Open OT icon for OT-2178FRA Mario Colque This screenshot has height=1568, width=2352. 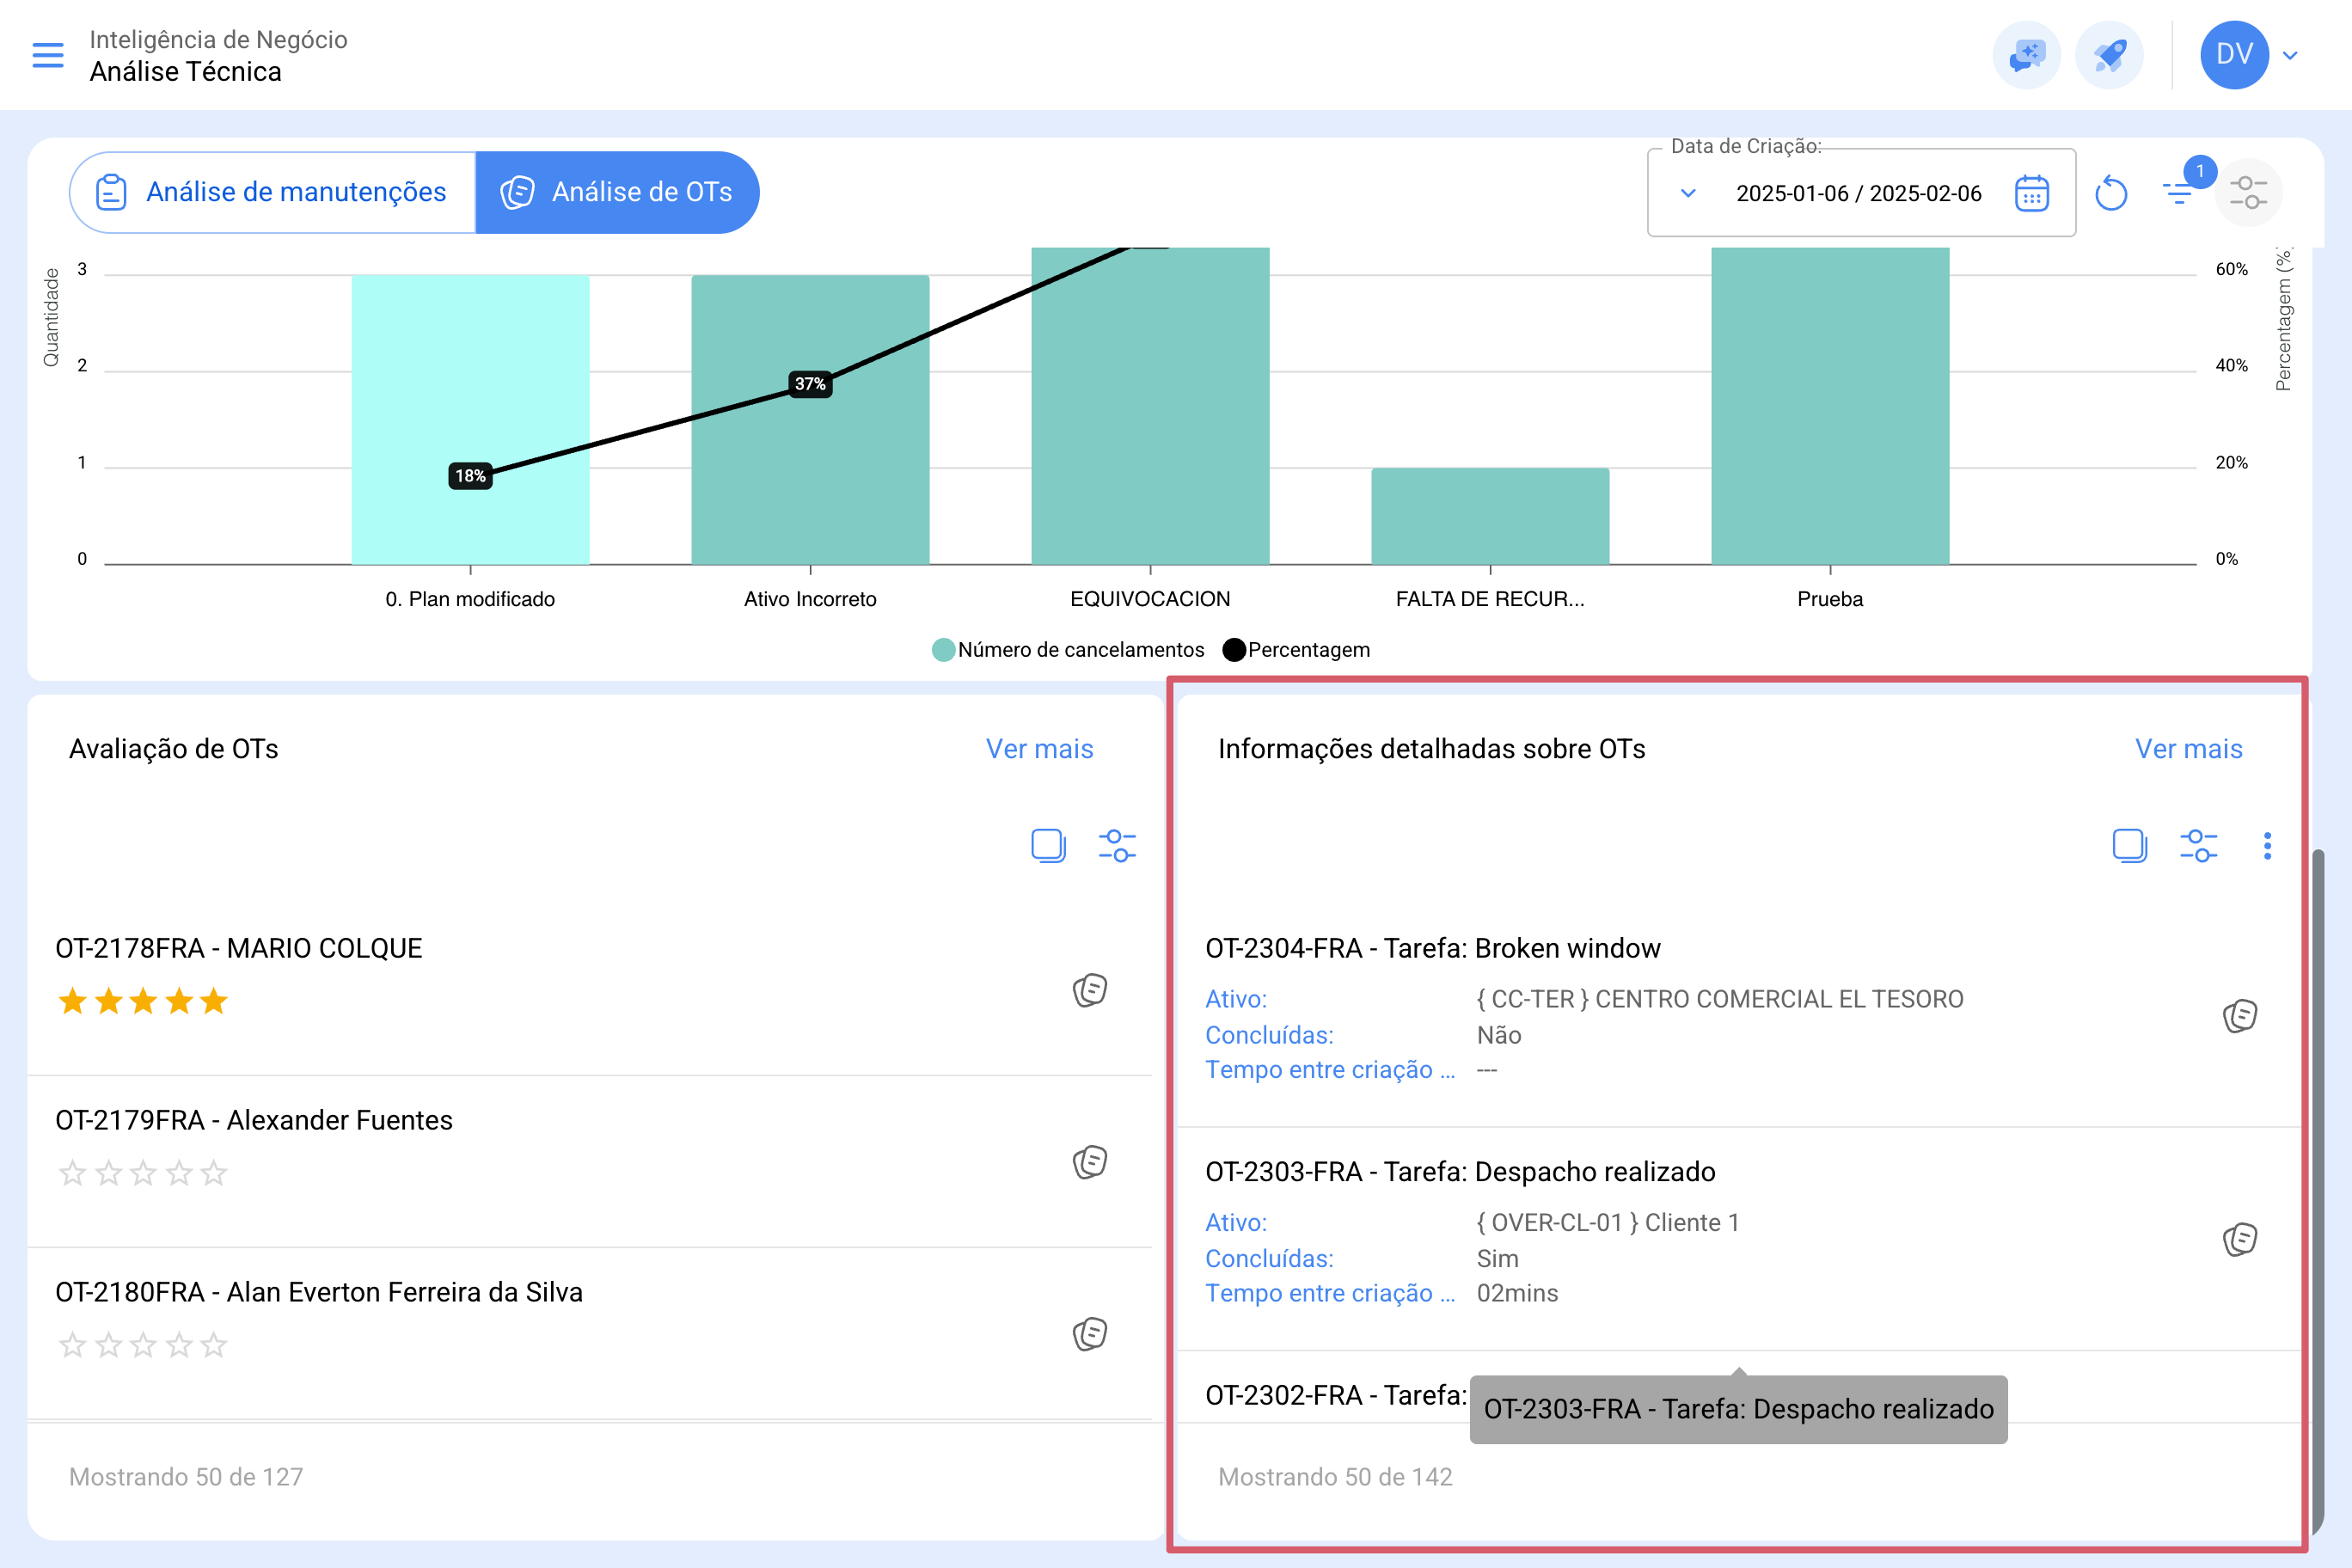click(x=1090, y=990)
